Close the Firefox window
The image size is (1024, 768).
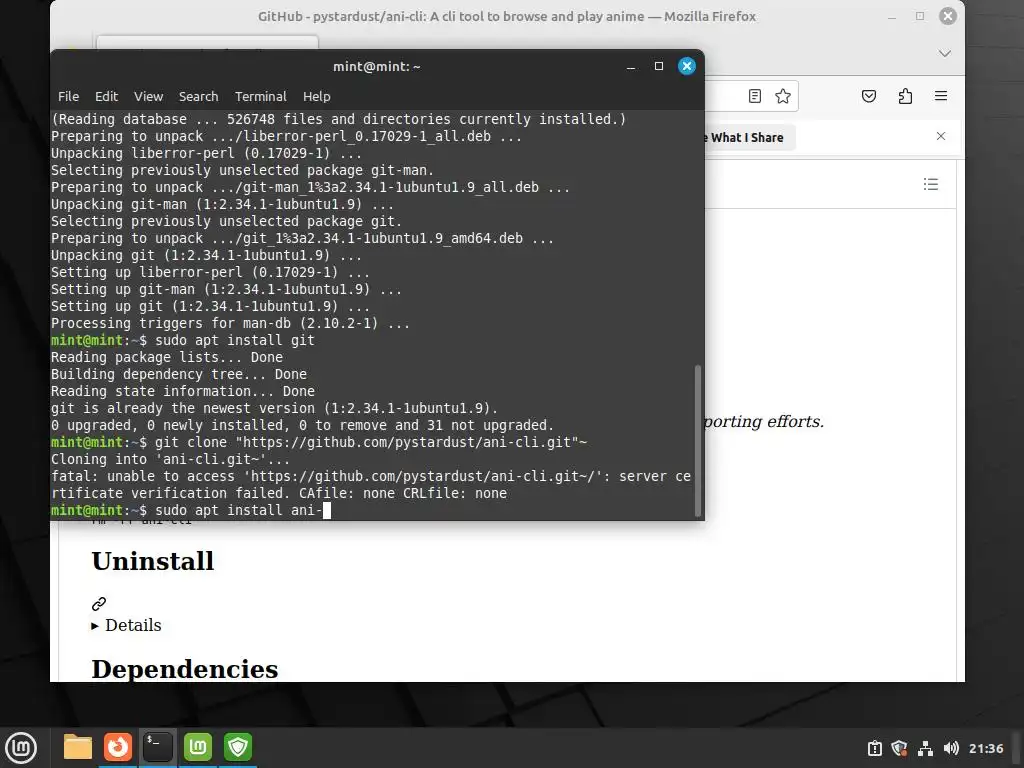tap(948, 16)
